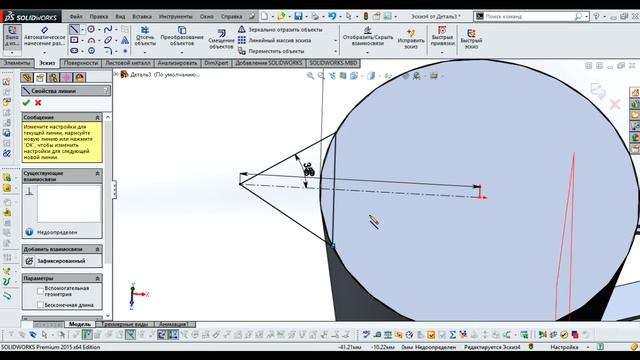
Task: Select the Centerpoint Arc tool
Action: coord(91,40)
